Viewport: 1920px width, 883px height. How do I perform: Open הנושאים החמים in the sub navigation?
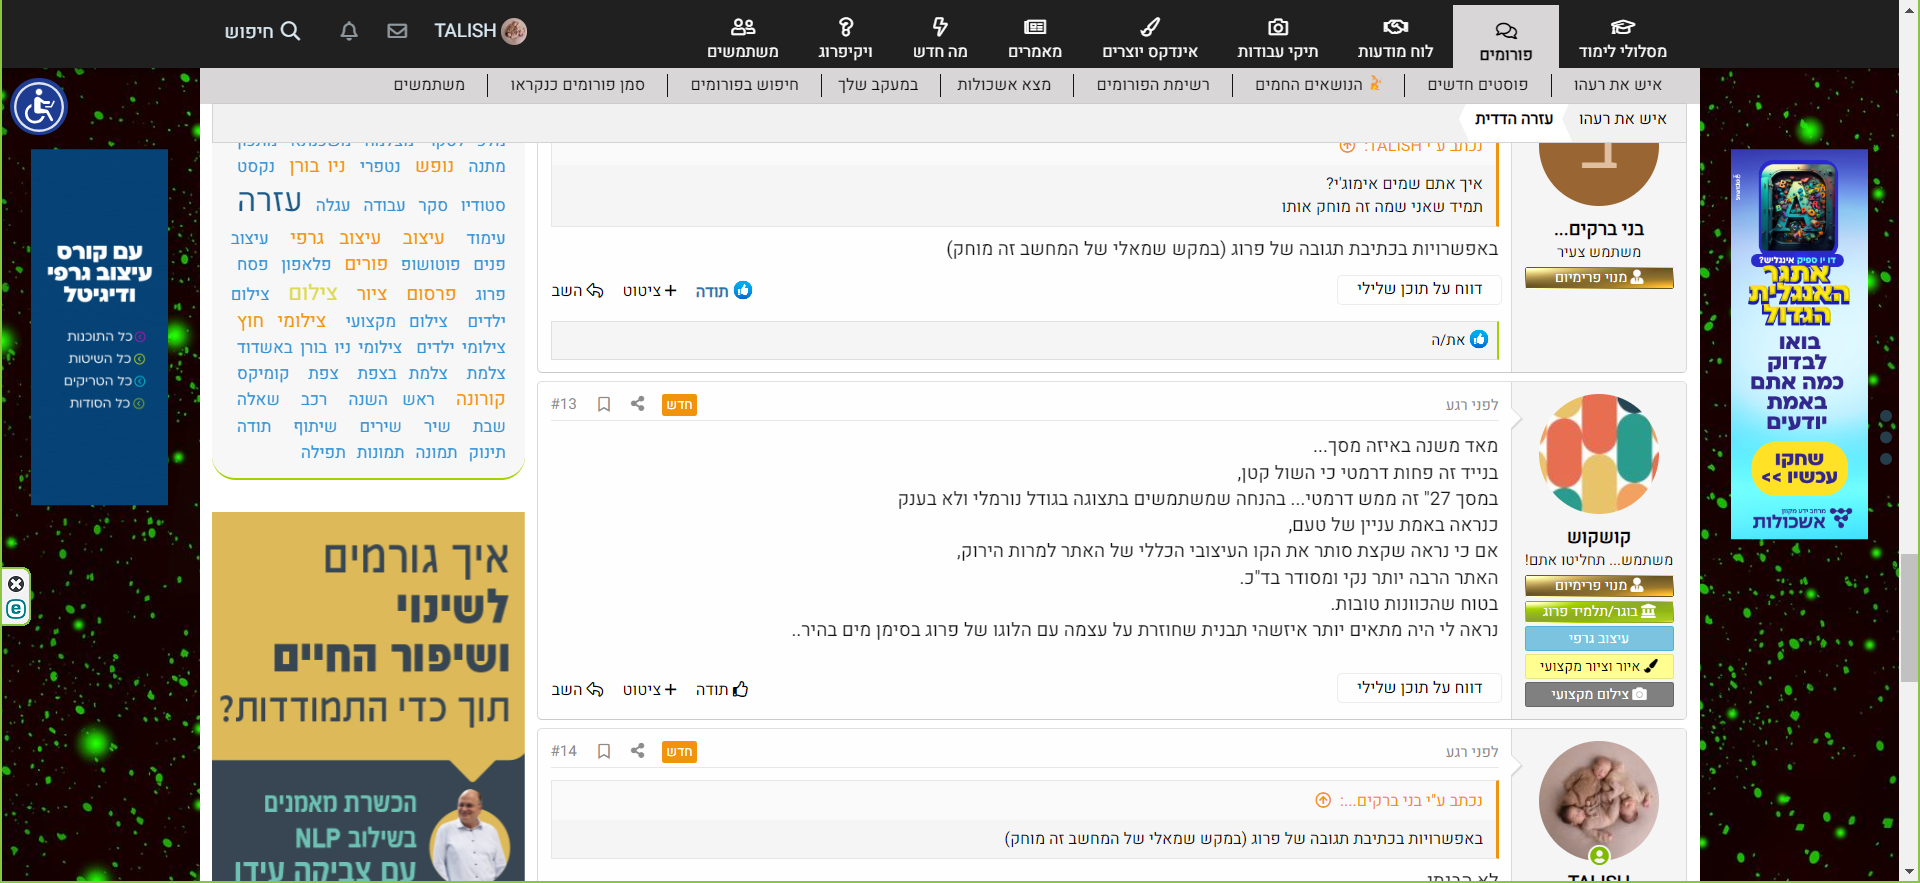pyautogui.click(x=1319, y=85)
